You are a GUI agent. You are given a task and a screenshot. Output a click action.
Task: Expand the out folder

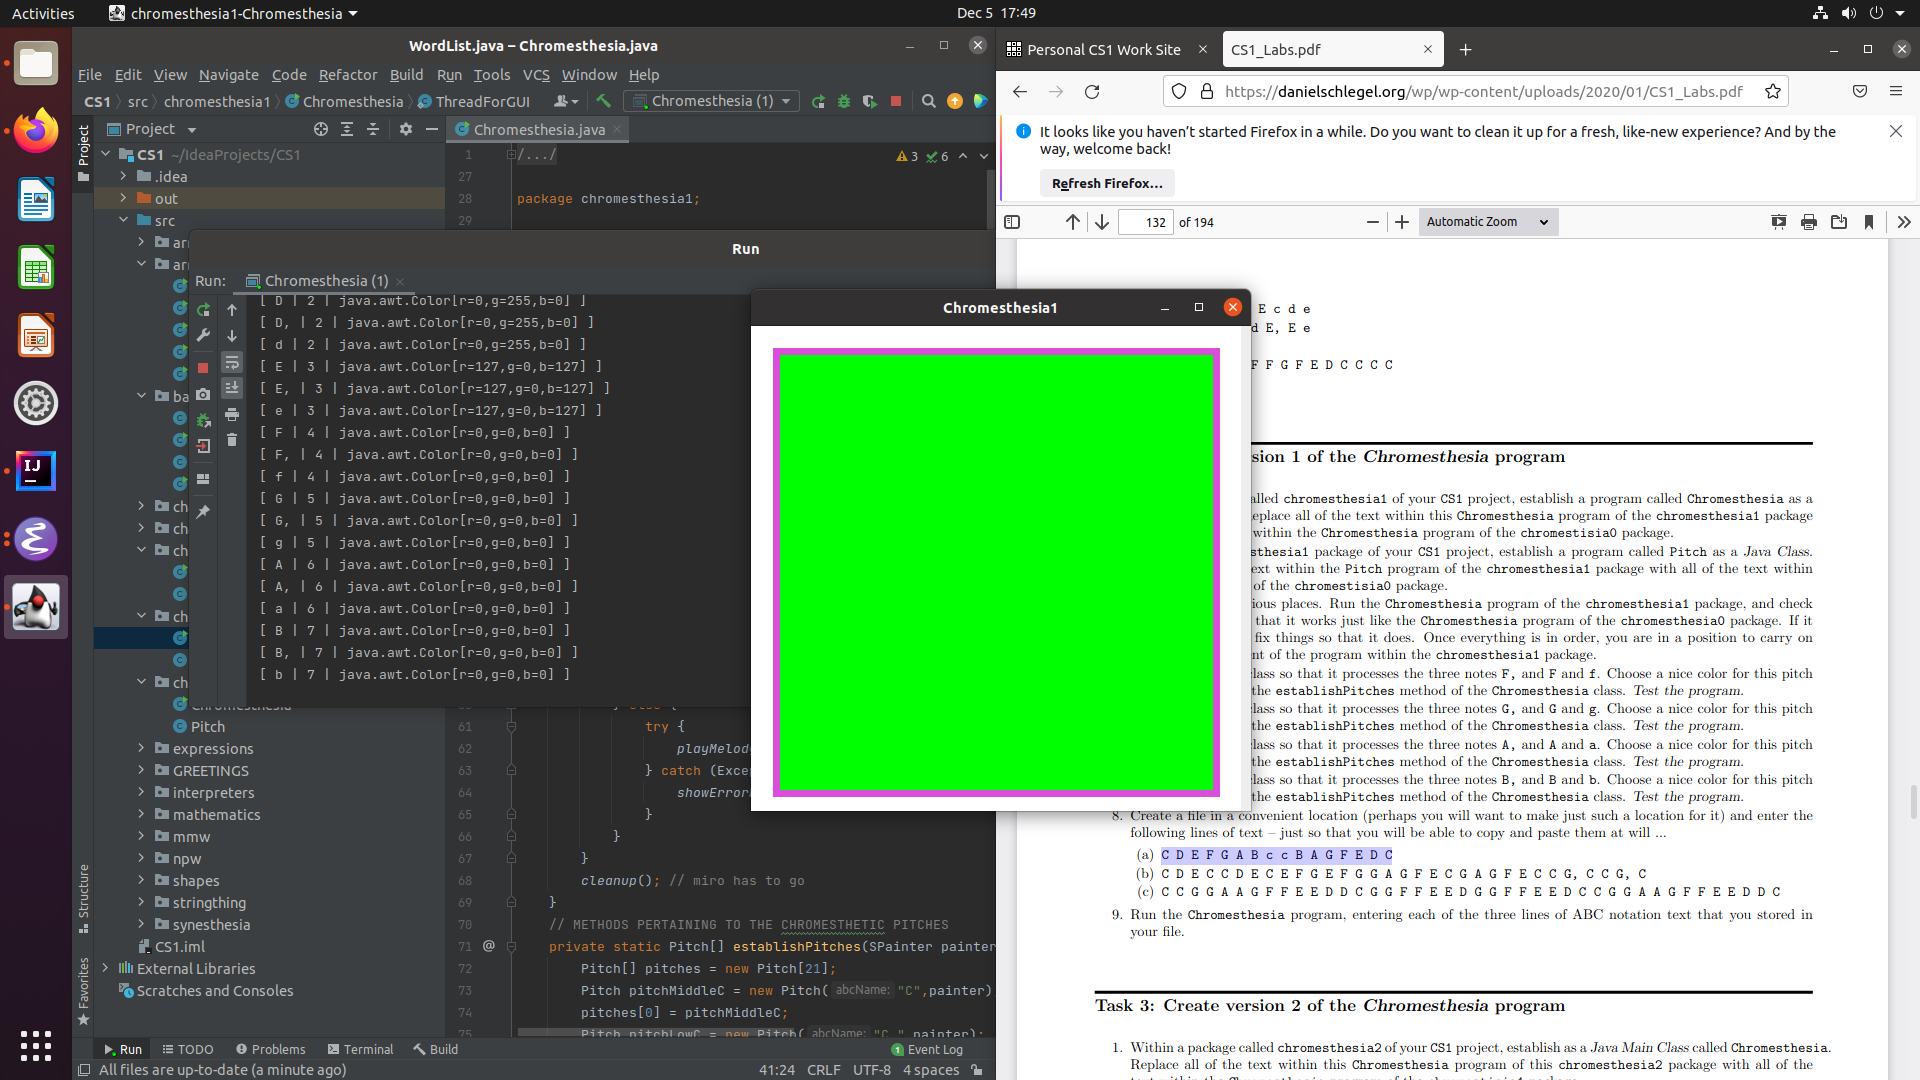click(x=123, y=198)
